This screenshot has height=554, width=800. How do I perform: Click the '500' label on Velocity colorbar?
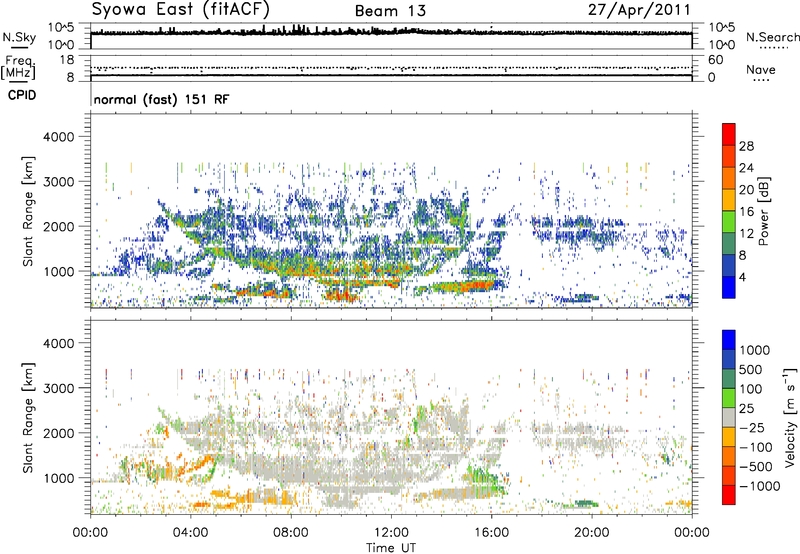point(751,370)
